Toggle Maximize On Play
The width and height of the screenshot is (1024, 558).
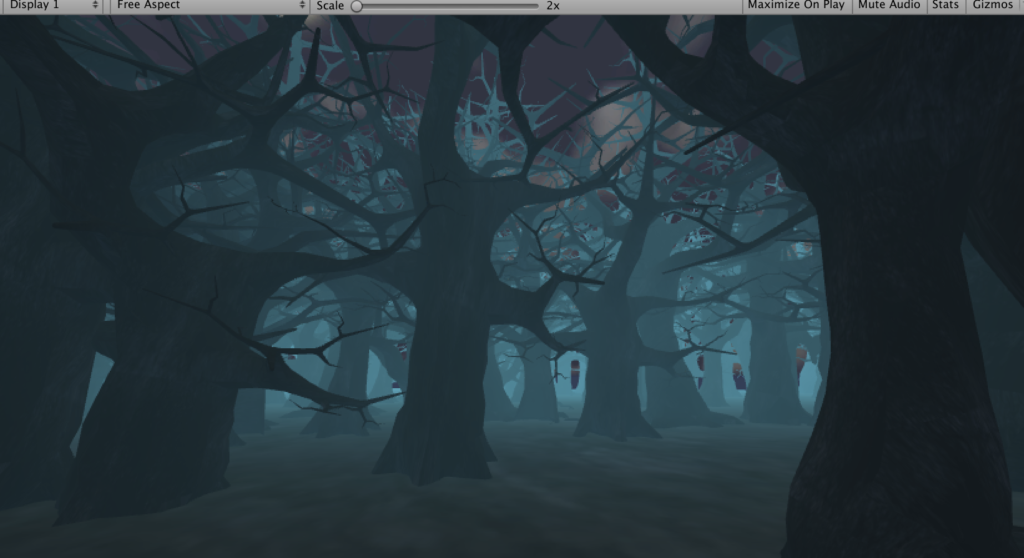(795, 5)
